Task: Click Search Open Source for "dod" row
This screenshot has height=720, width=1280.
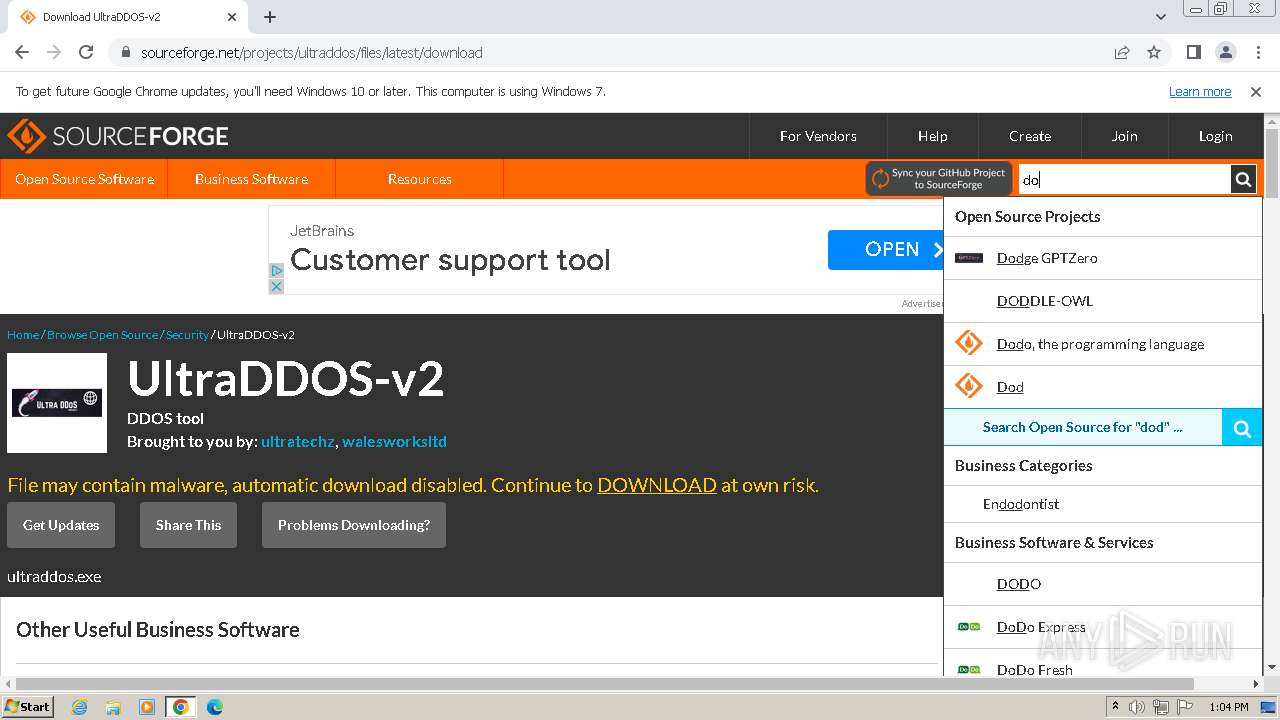Action: [1083, 427]
